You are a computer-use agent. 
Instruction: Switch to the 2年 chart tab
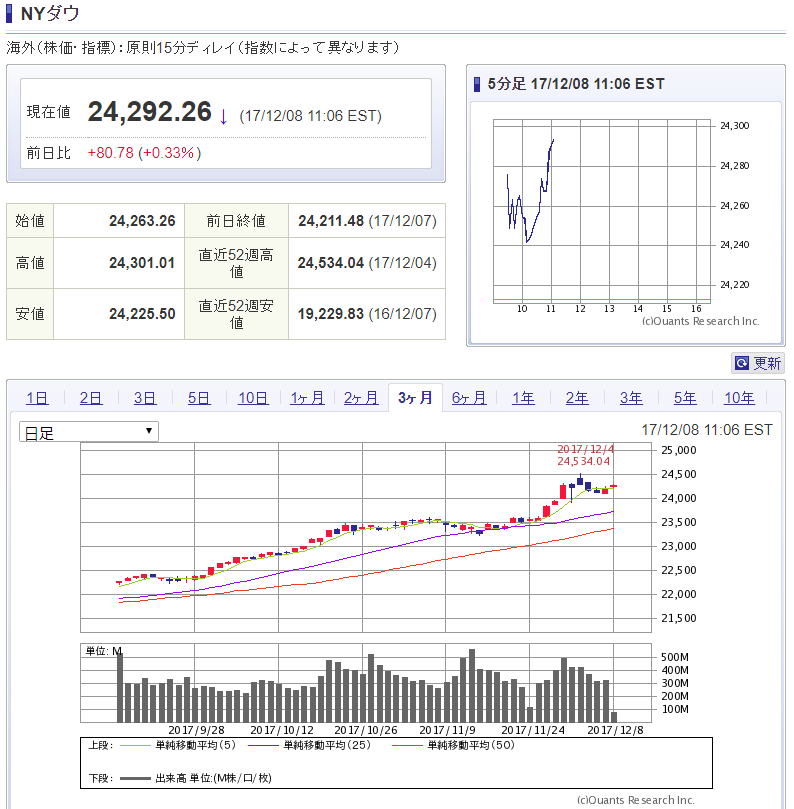point(577,398)
